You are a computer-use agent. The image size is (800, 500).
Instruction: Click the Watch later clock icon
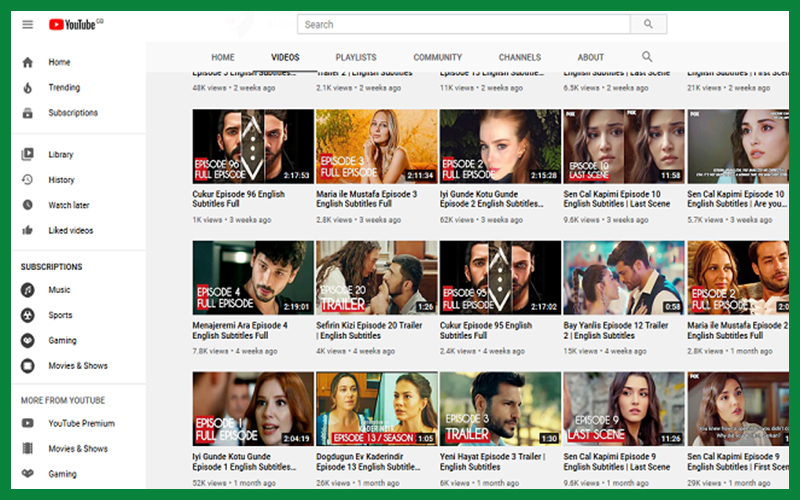point(28,205)
